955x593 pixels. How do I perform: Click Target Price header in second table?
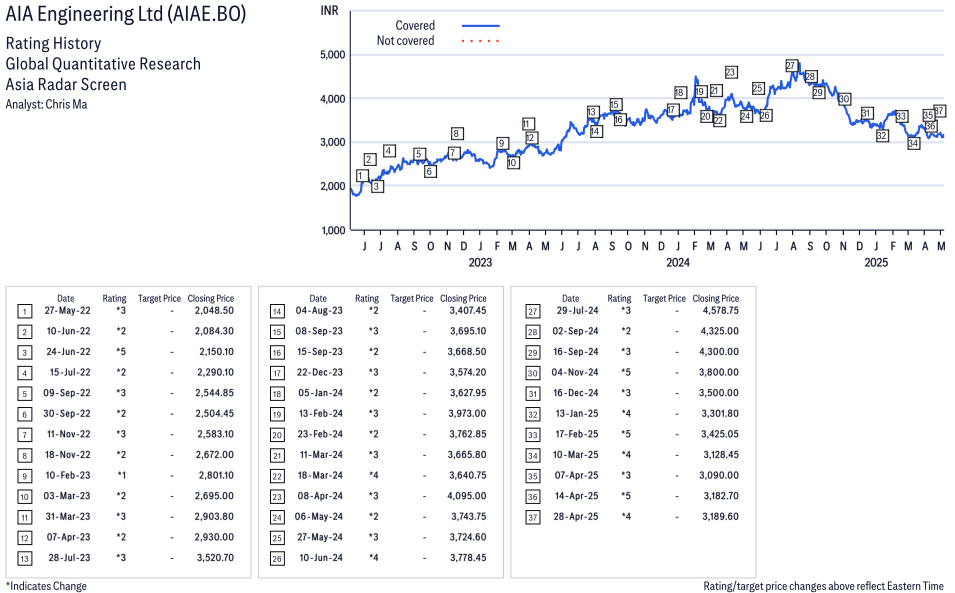[x=412, y=298]
